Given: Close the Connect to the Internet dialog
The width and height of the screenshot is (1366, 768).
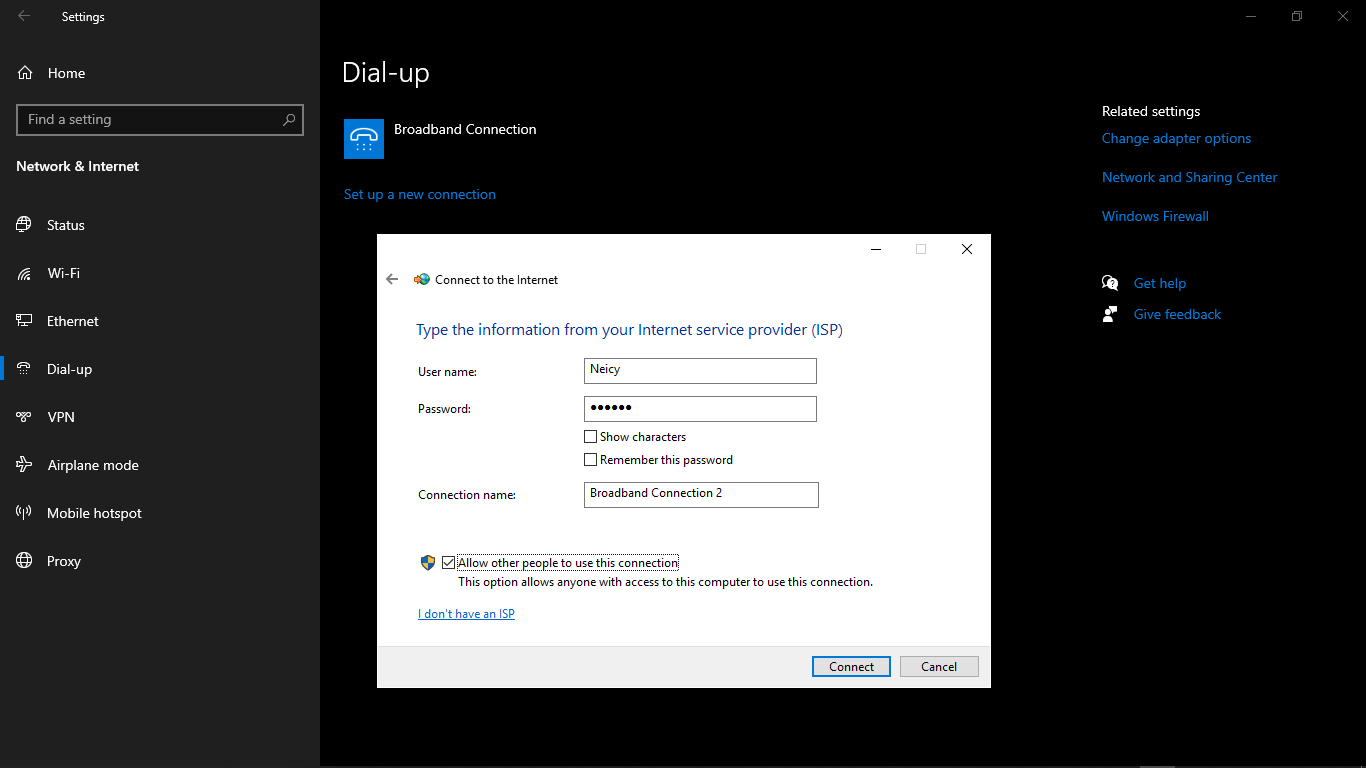Looking at the screenshot, I should click(x=967, y=249).
